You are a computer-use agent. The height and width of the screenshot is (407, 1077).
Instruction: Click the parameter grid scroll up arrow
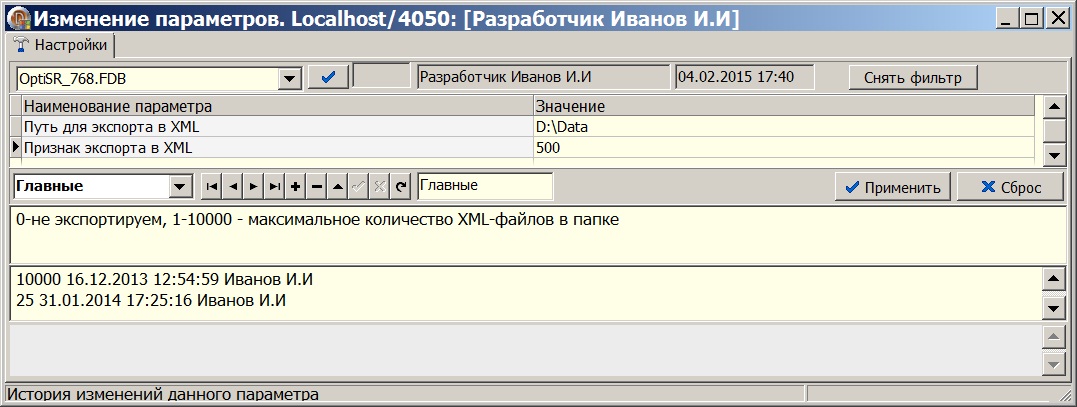[1053, 107]
